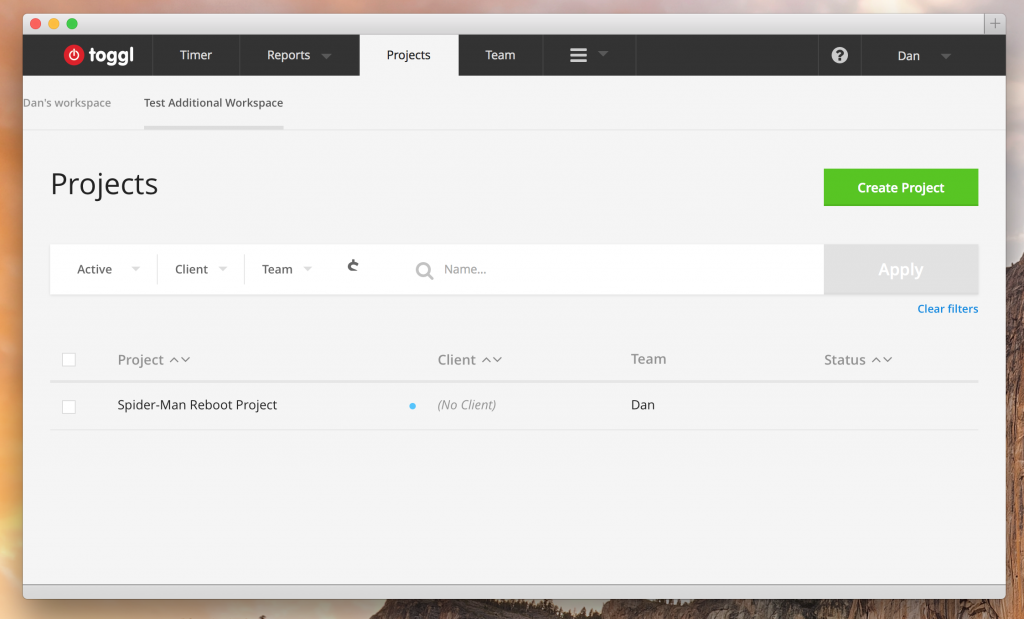
Task: Click the blue project color dot
Action: point(412,406)
